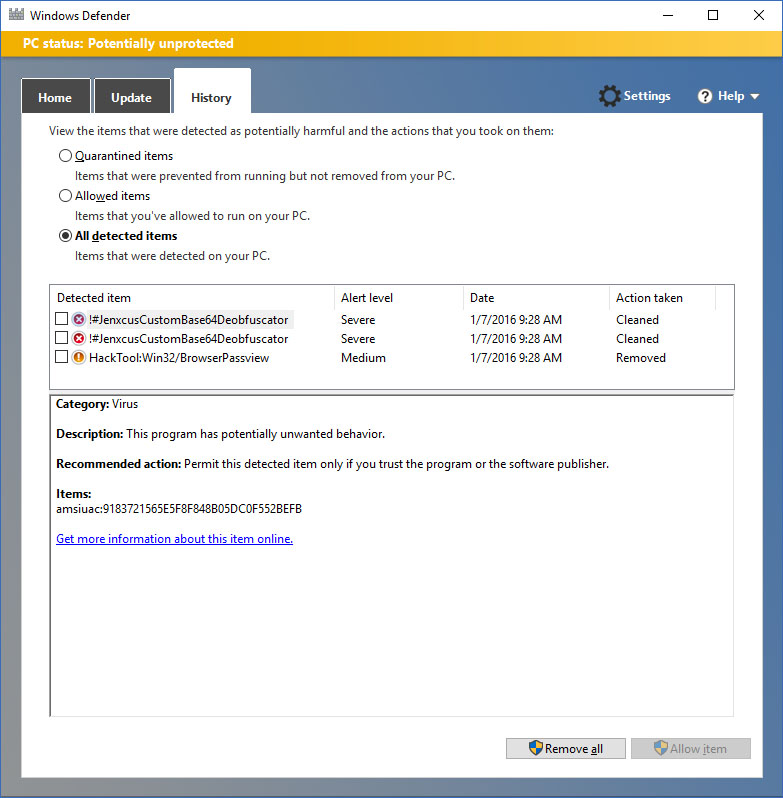This screenshot has width=783, height=798.
Task: Close the Windows Defender window
Action: pos(759,15)
